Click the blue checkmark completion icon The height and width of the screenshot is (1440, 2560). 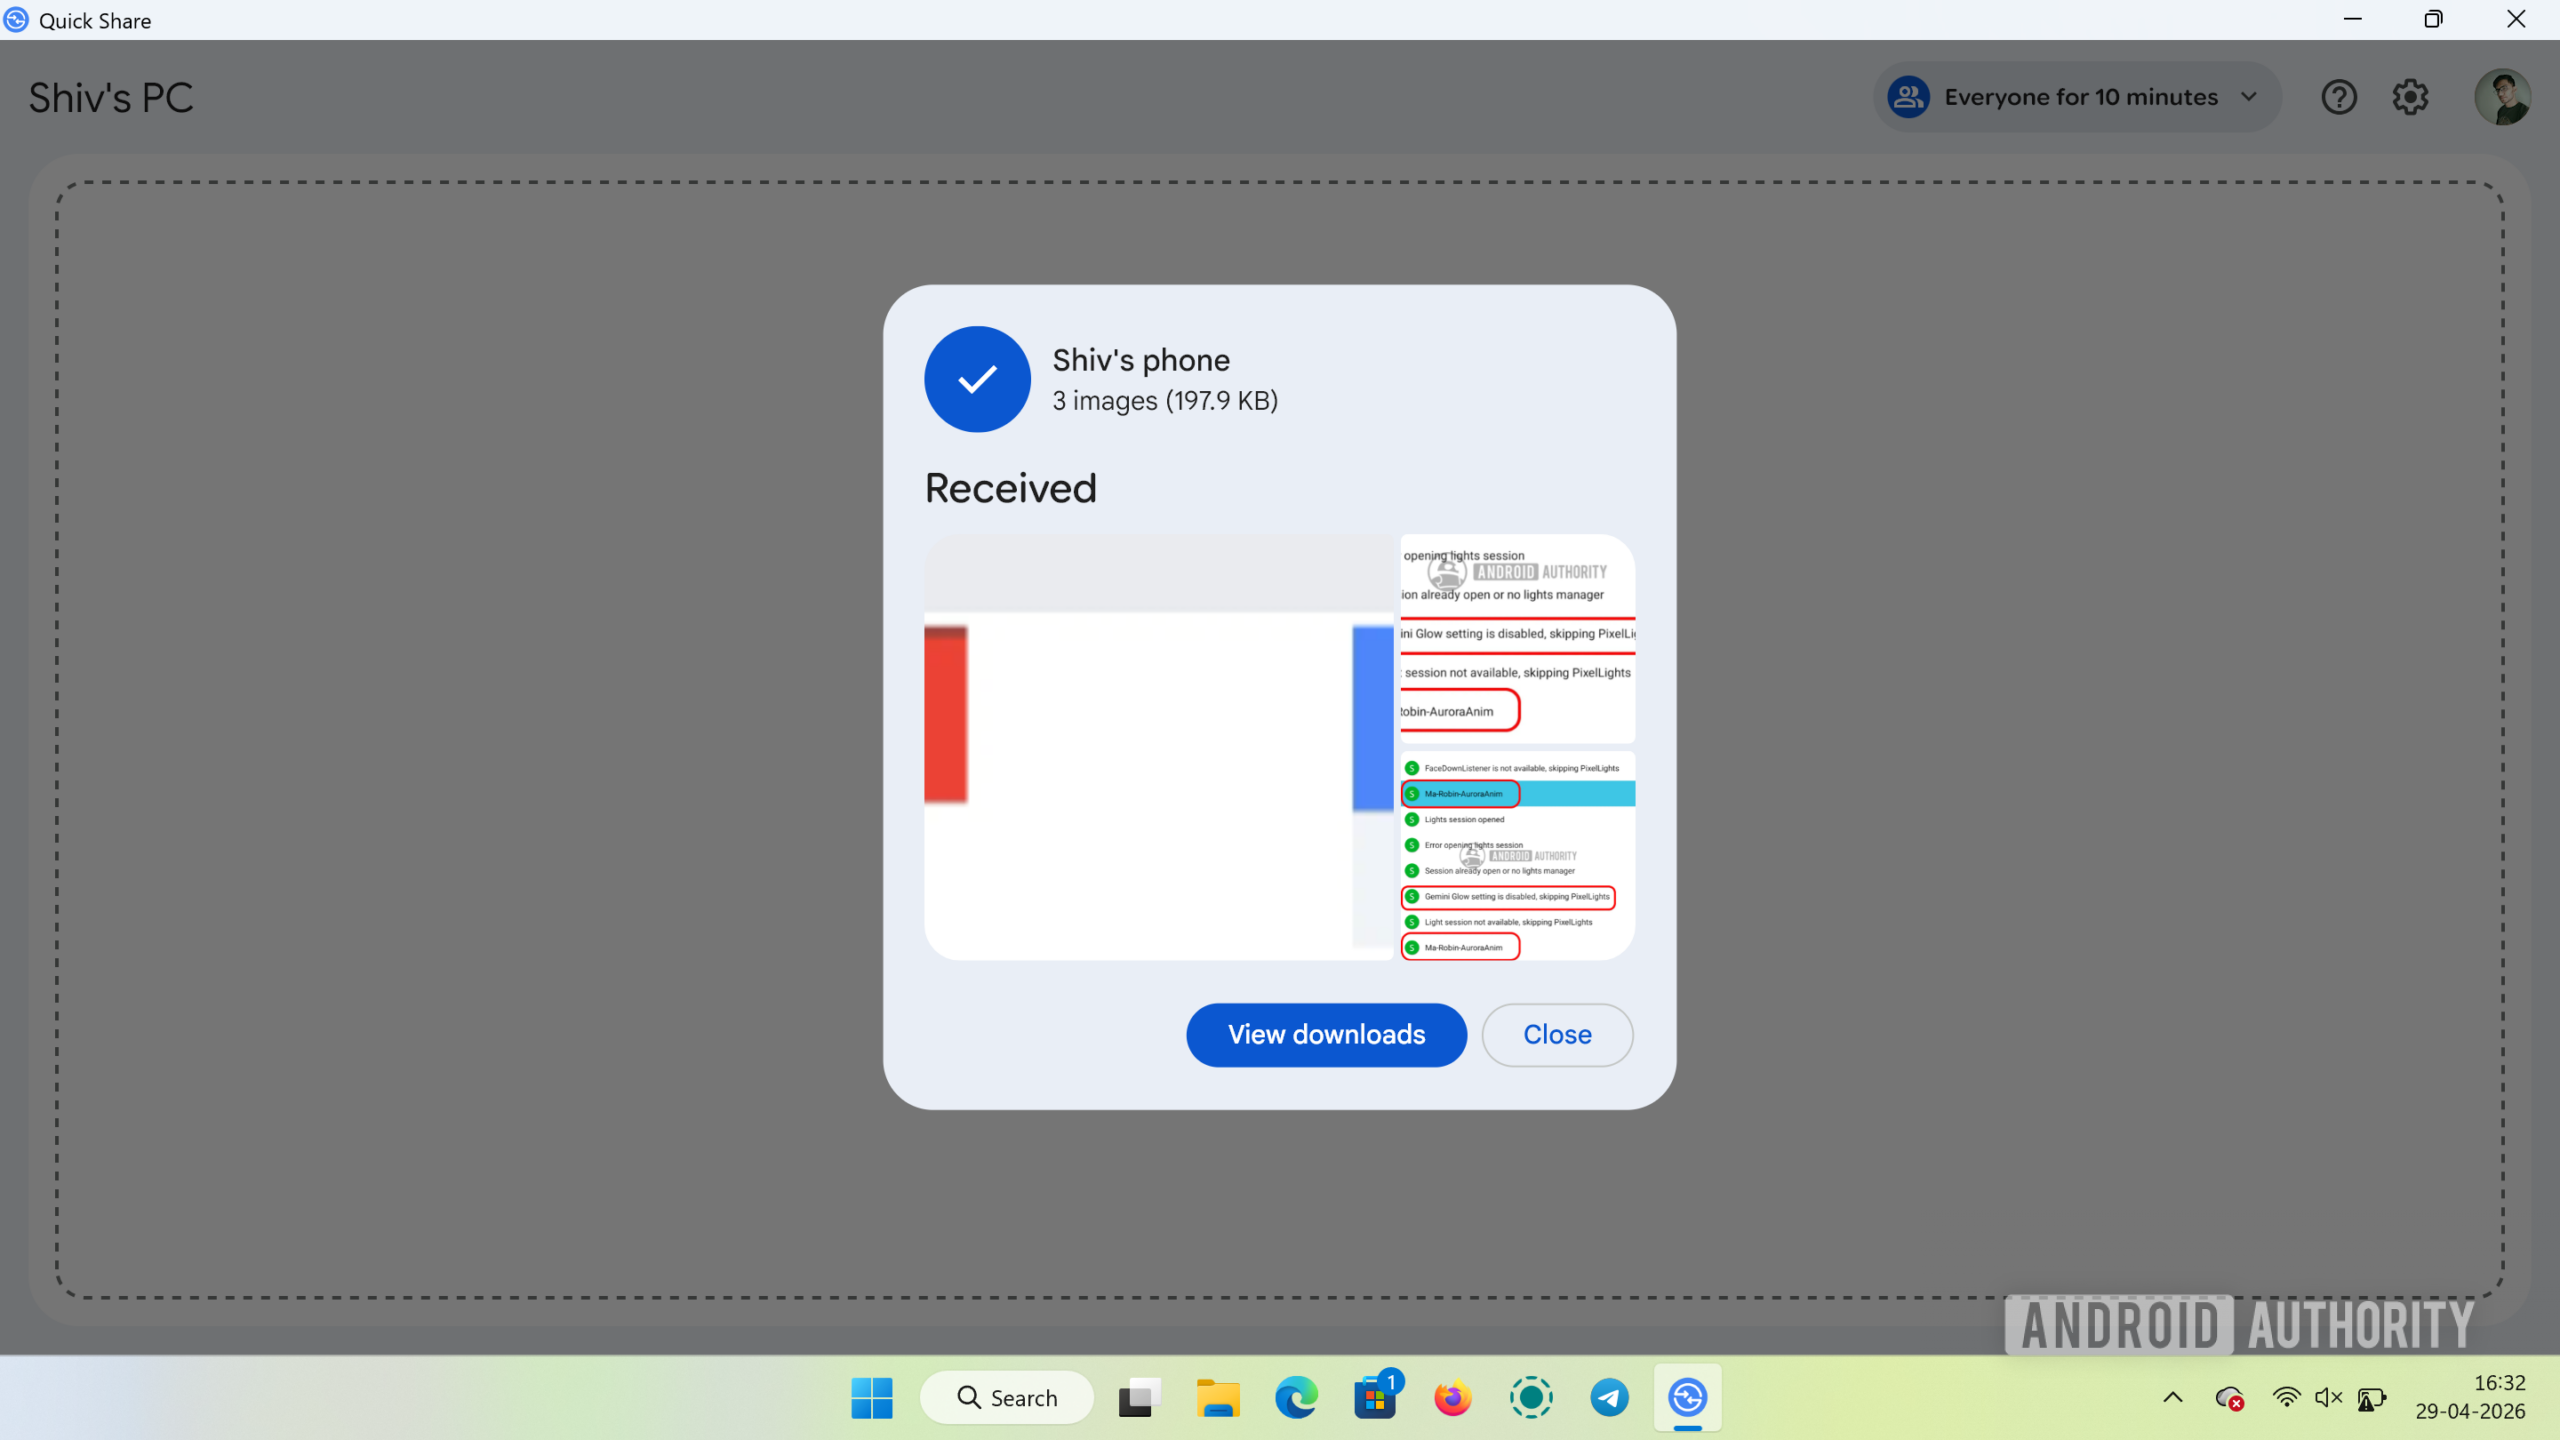[977, 379]
